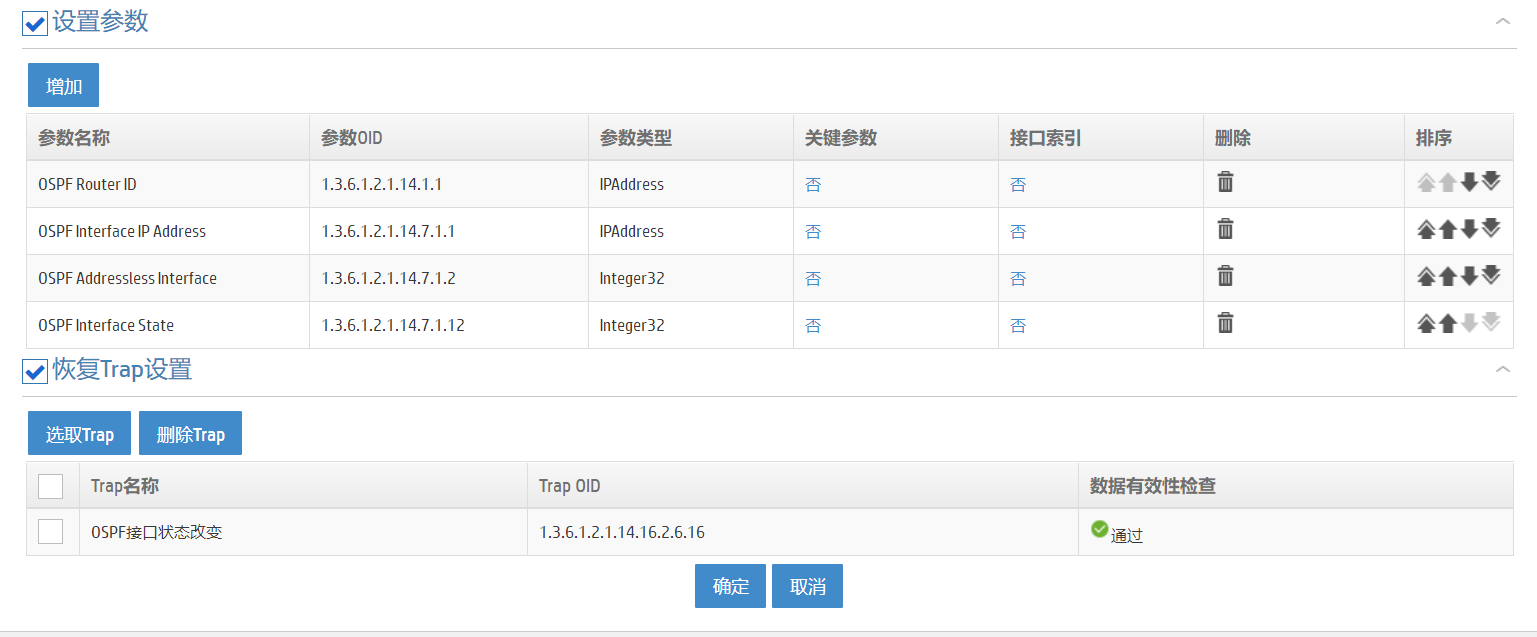Click the Trap OID column header
Viewport: 1537px width, 637px height.
click(803, 486)
